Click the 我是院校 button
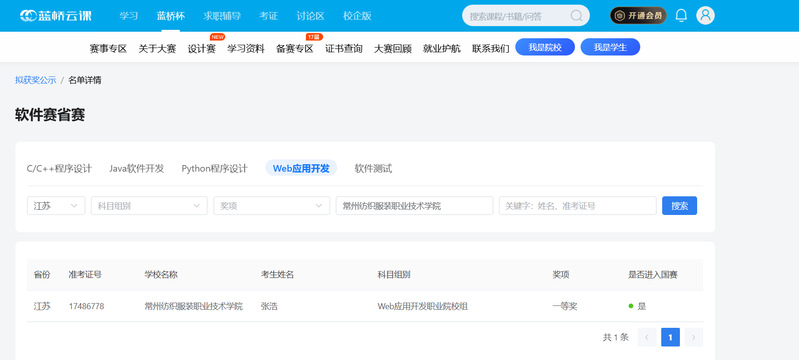Image resolution: width=799 pixels, height=360 pixels. [x=545, y=47]
